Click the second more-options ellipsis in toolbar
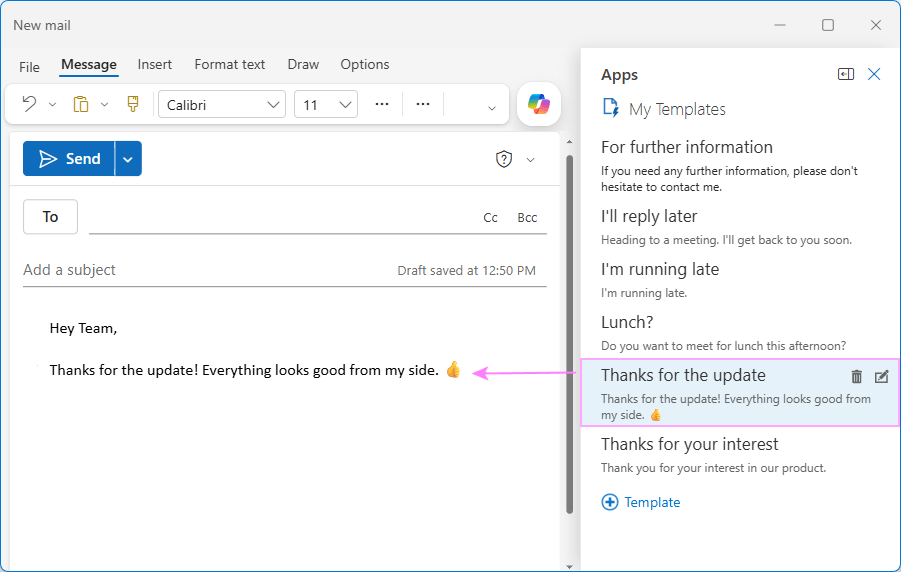Screen dimensions: 901x572 423,105
